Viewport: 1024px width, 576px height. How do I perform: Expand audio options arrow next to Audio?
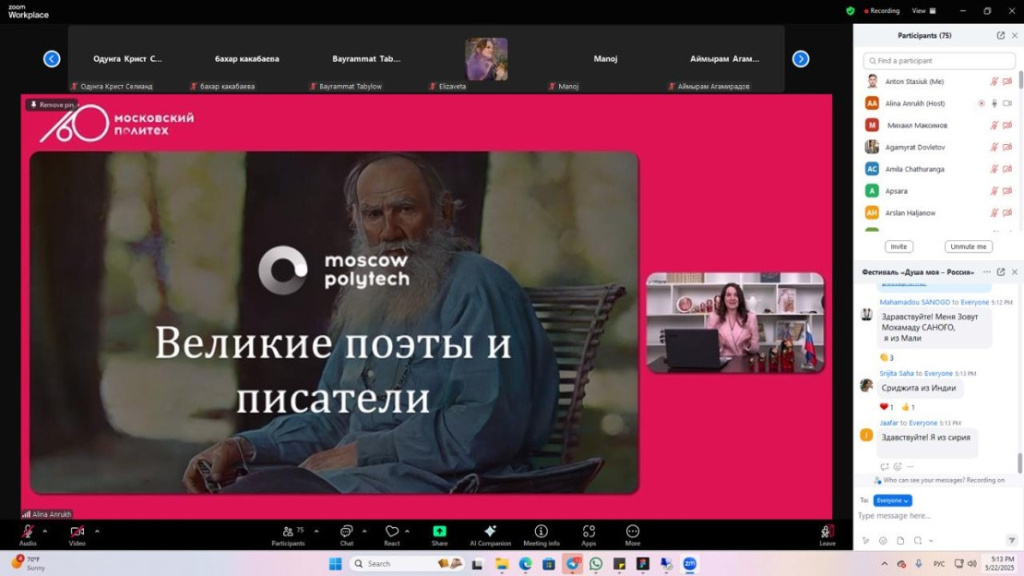[44, 531]
